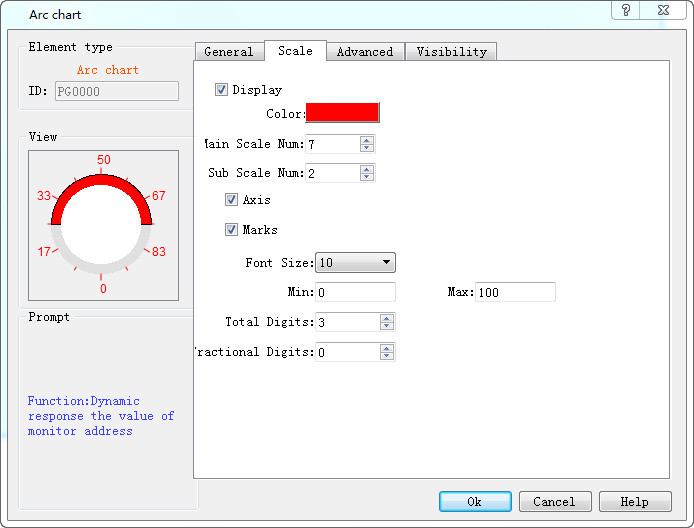
Task: Switch to the General tab
Action: (x=229, y=52)
